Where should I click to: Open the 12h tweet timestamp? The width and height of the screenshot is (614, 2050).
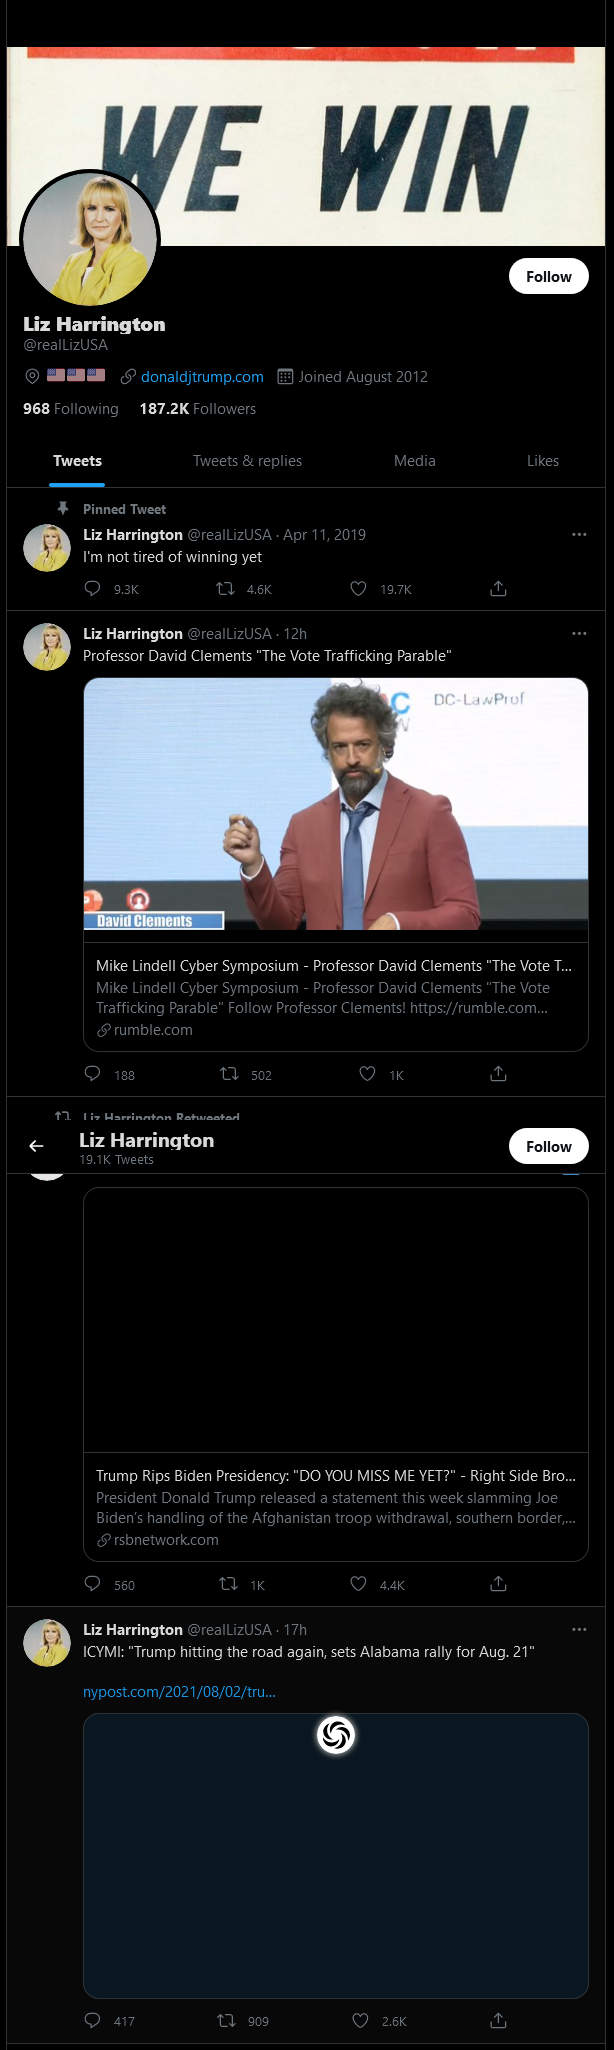click(x=295, y=634)
